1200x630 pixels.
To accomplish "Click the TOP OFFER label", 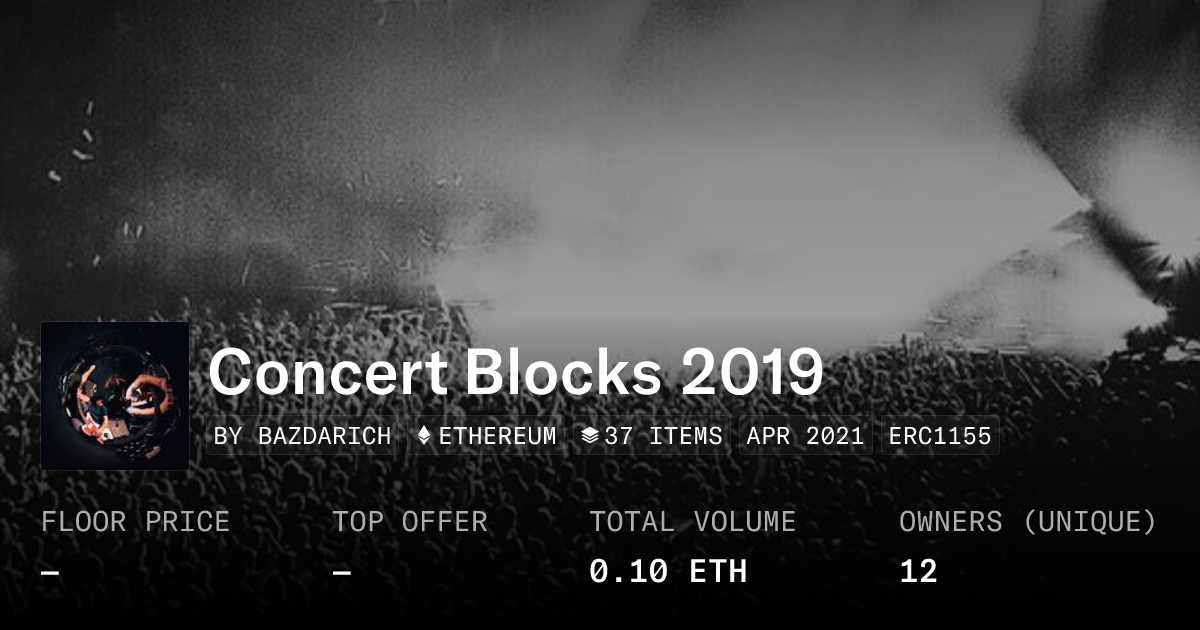I will point(410,521).
